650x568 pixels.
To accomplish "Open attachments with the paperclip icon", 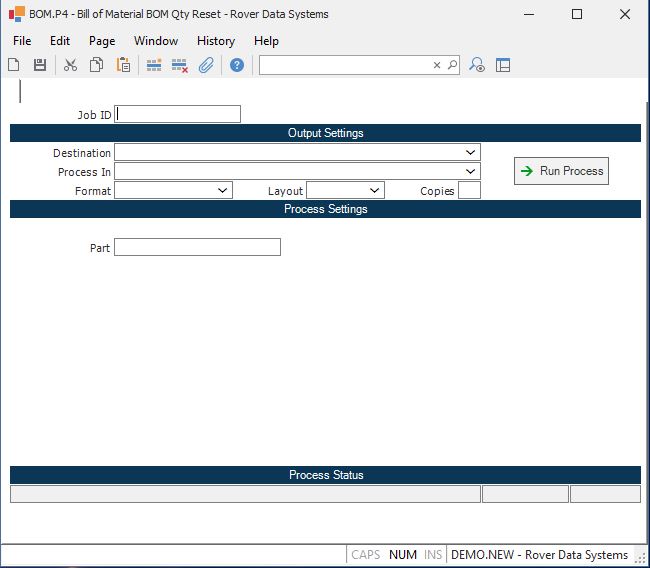I will tap(206, 65).
